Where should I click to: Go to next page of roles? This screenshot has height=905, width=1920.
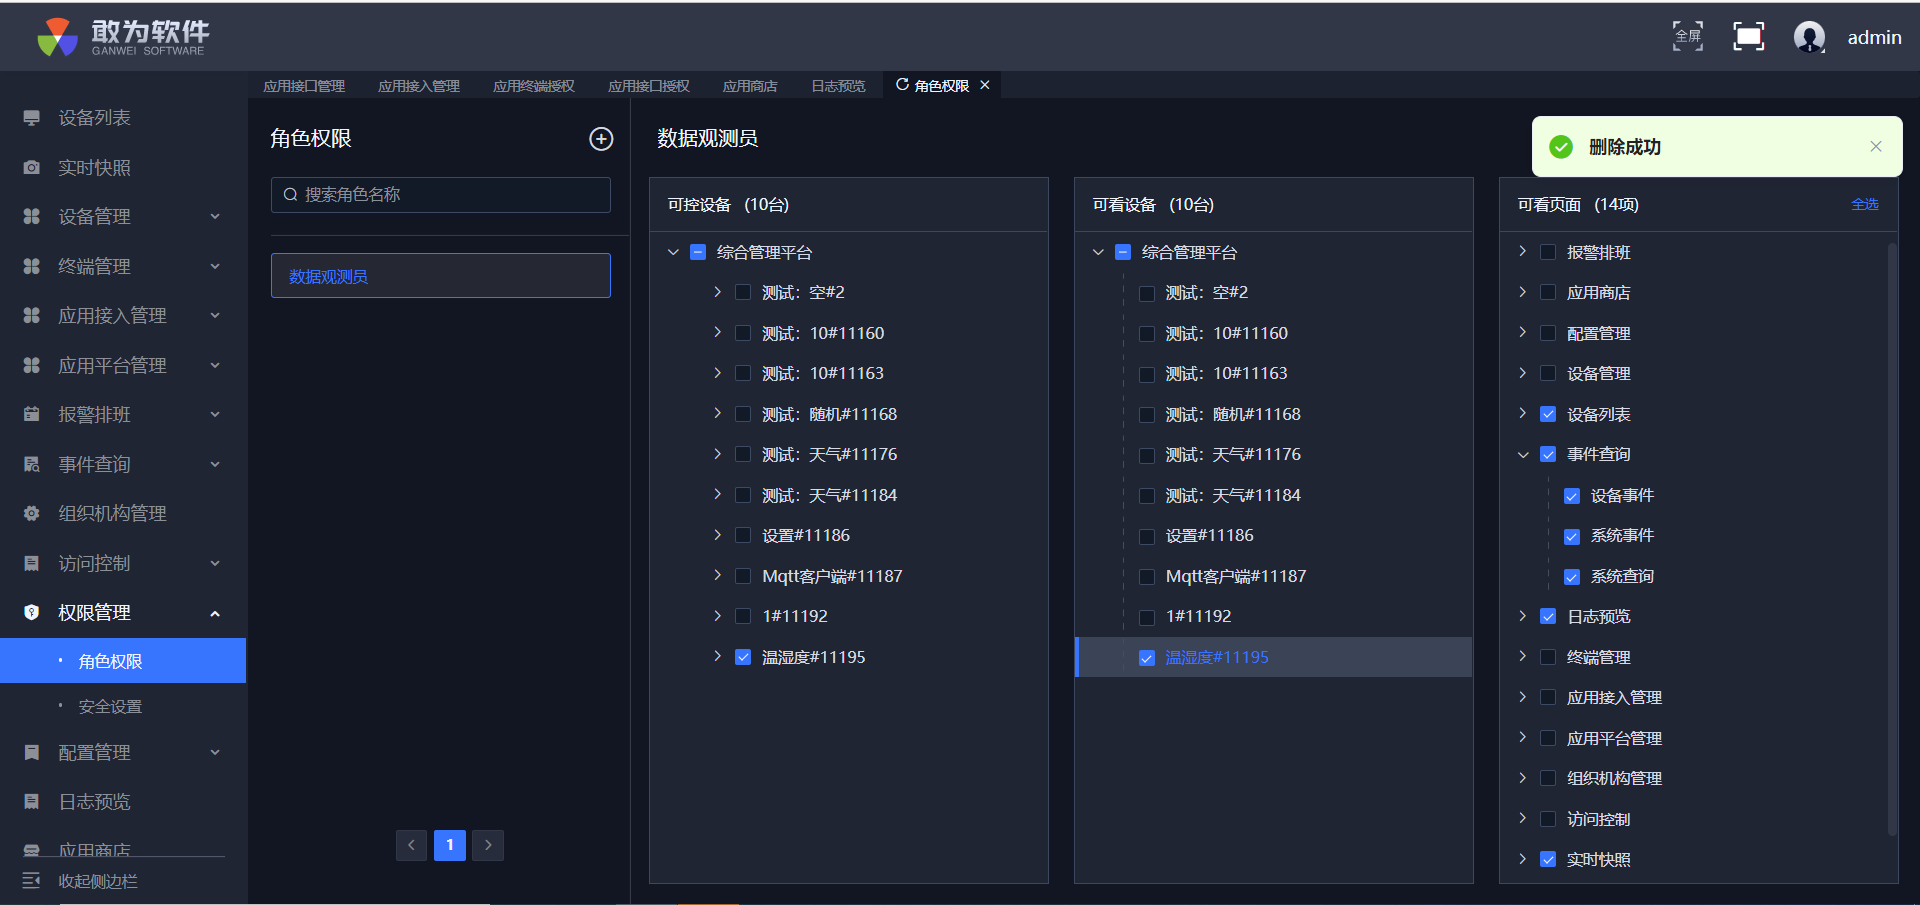488,845
